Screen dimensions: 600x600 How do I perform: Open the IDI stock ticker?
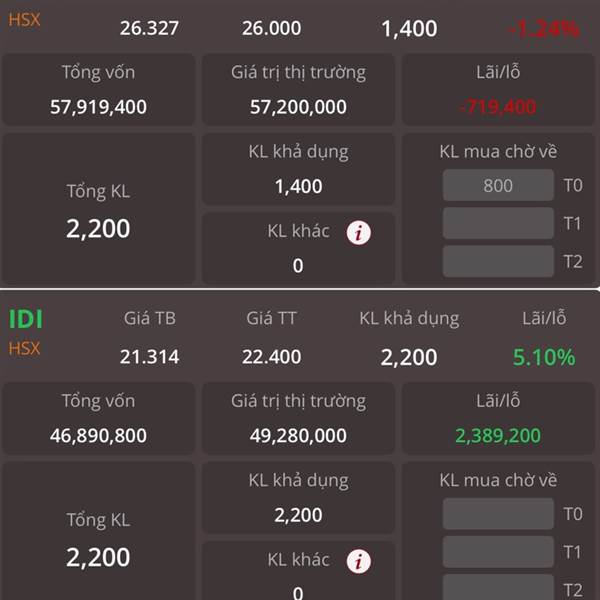[25, 319]
